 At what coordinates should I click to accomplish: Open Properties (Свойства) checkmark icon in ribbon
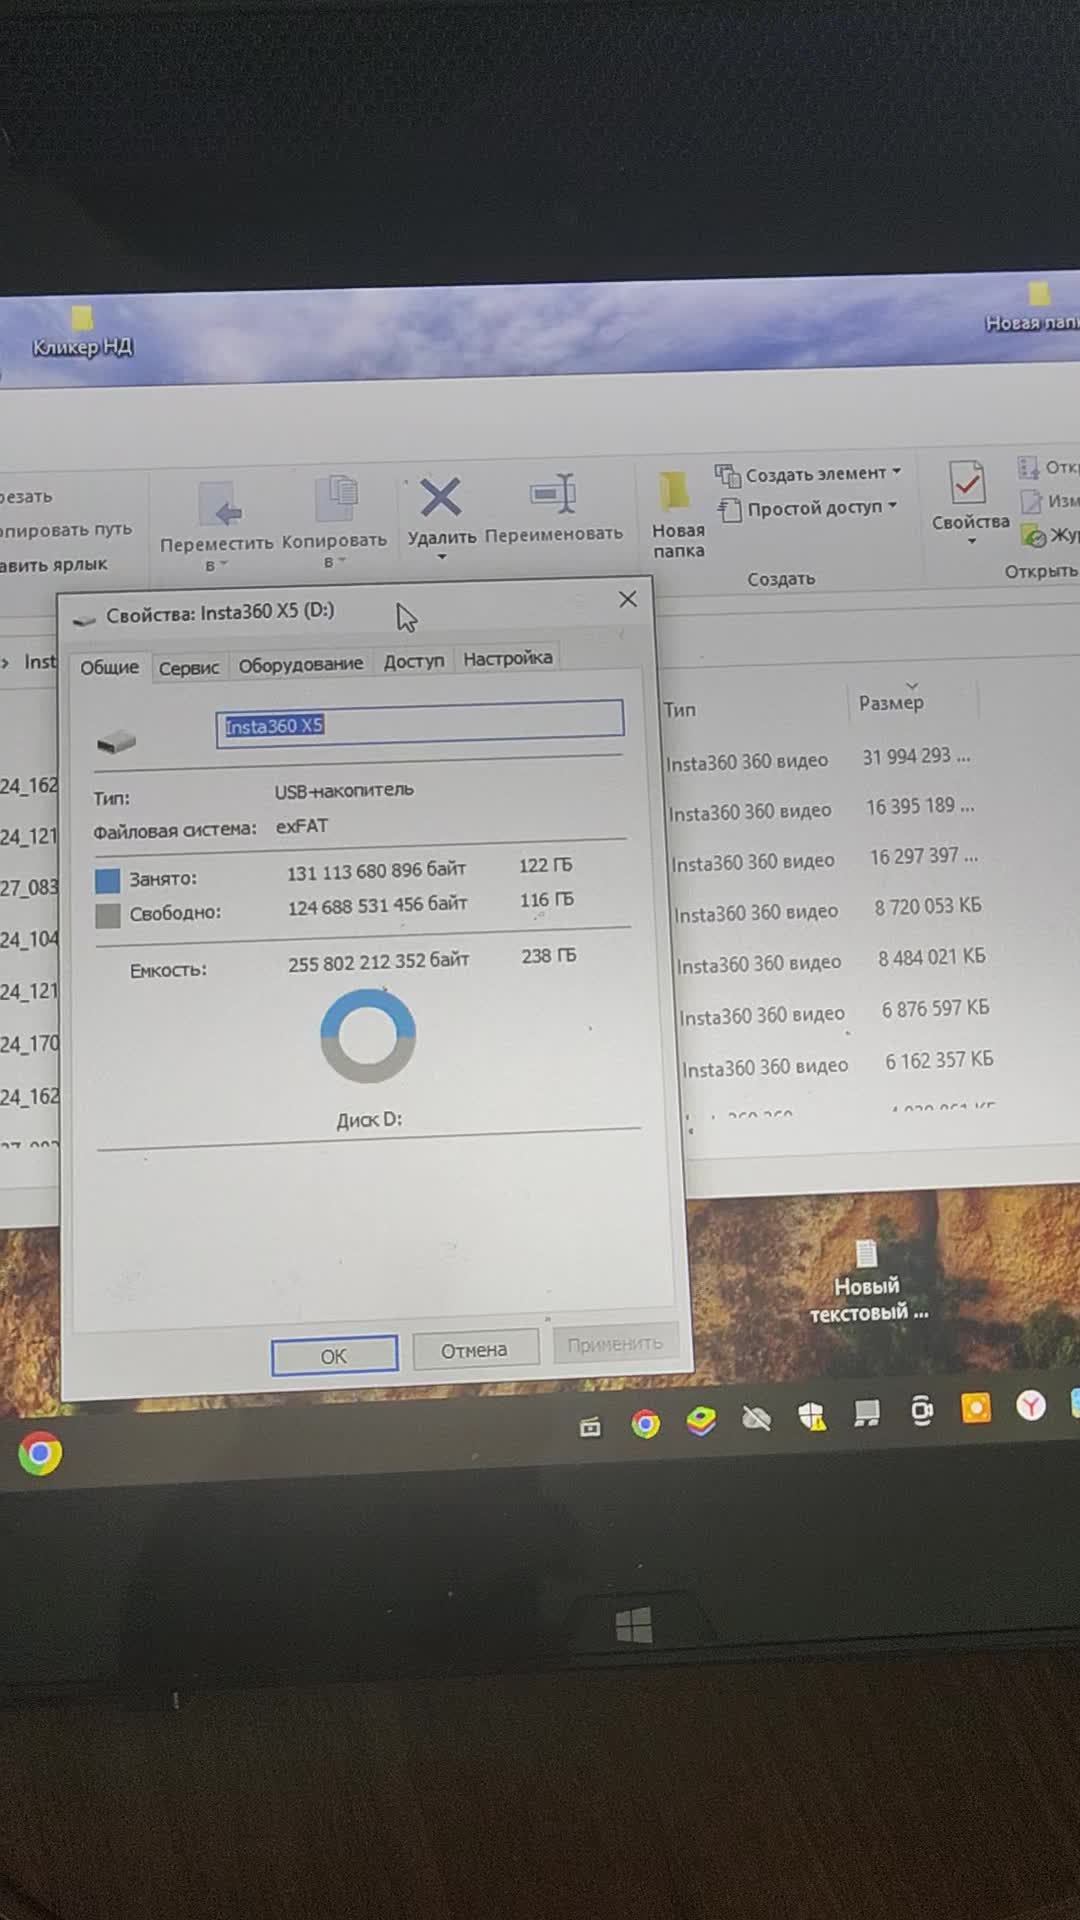click(x=967, y=483)
